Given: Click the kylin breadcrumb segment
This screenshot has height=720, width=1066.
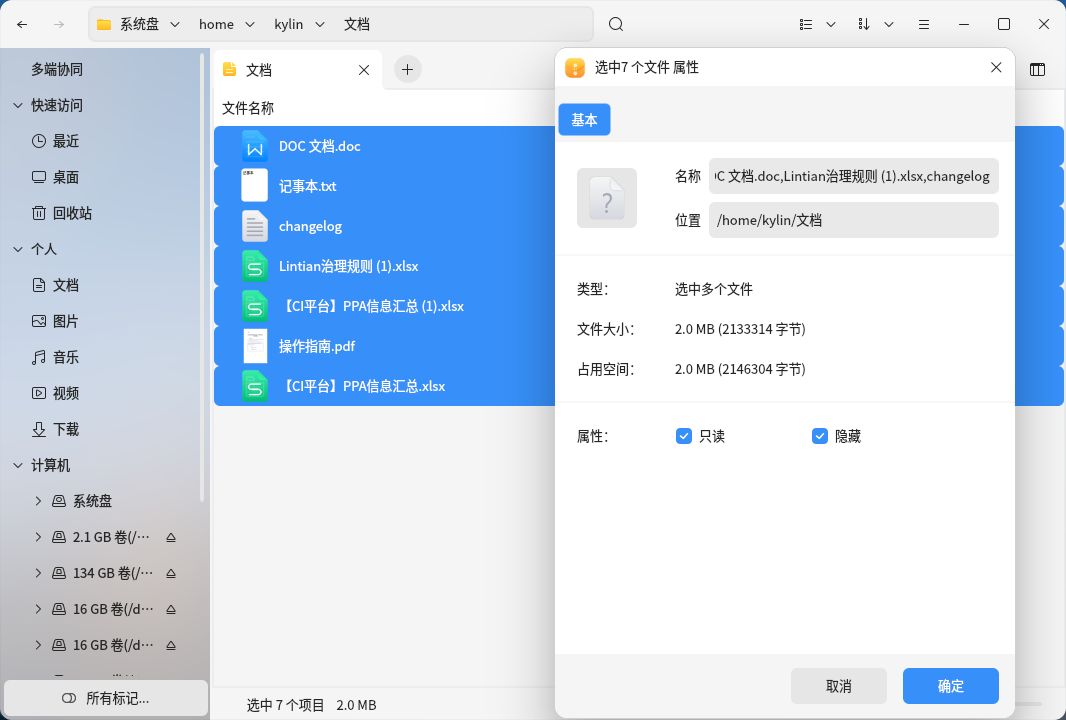Looking at the screenshot, I should [x=288, y=24].
